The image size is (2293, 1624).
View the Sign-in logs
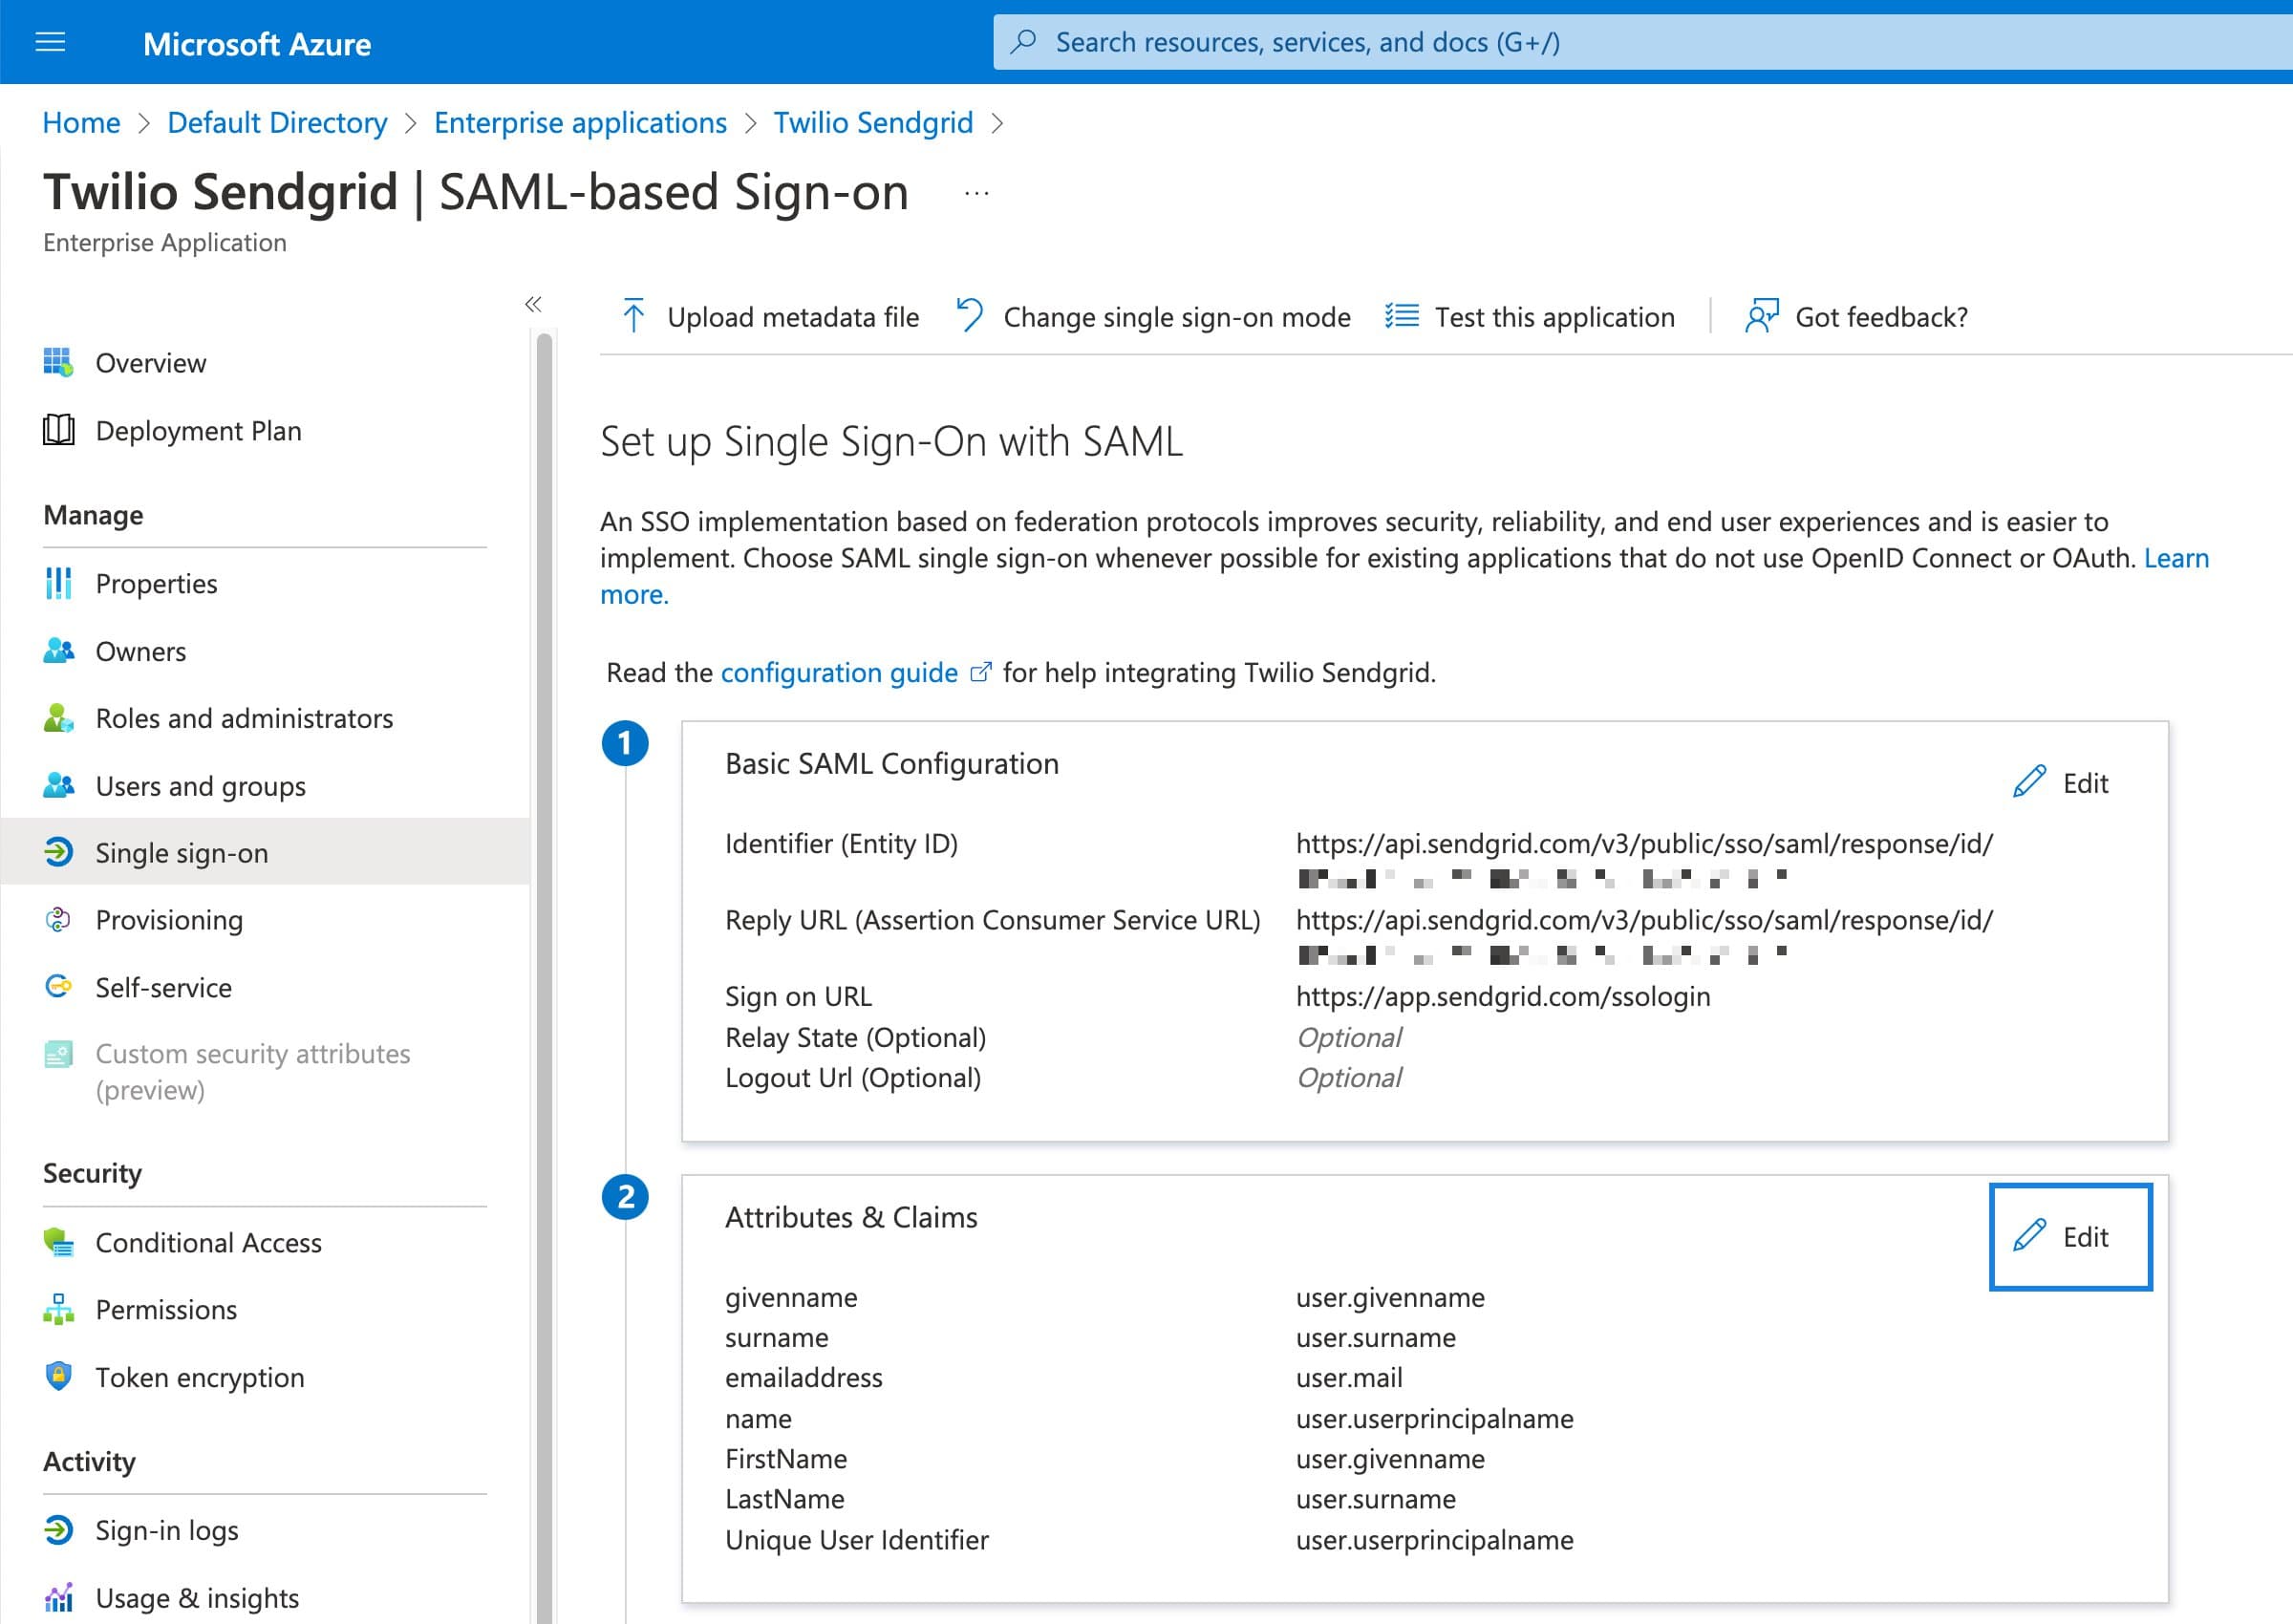click(166, 1529)
